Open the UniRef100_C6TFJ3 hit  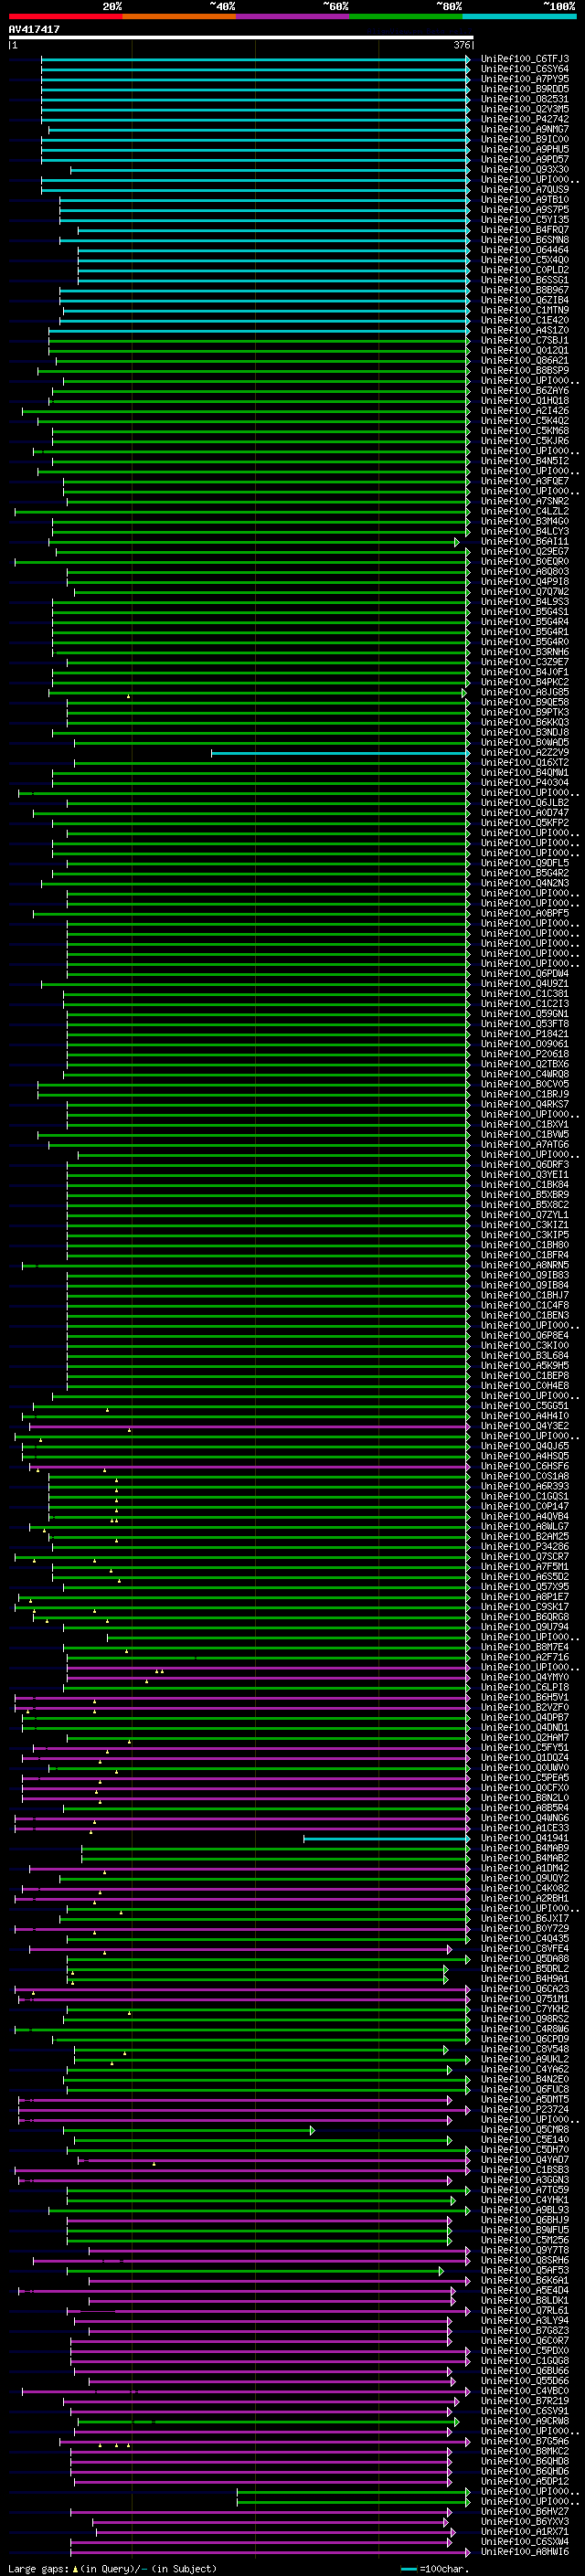(524, 59)
